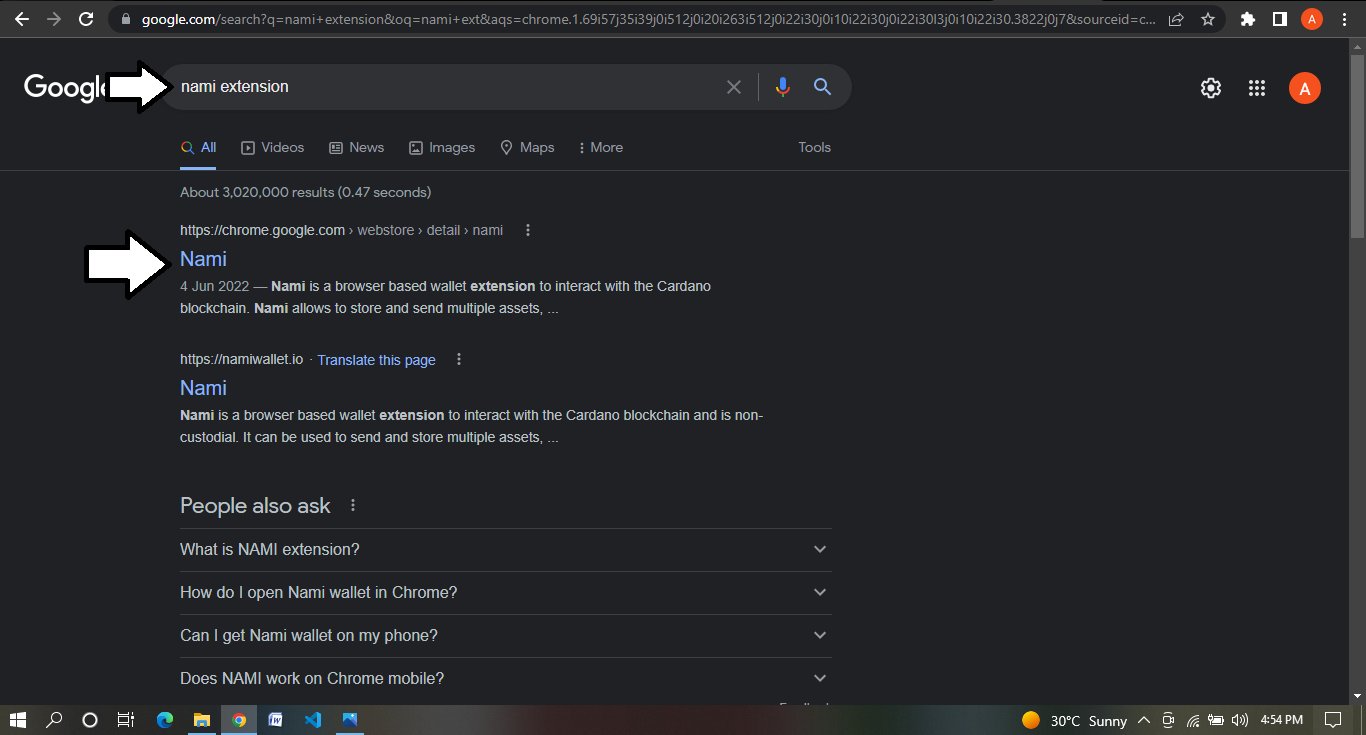Click the share page icon in address bar
Image resolution: width=1366 pixels, height=735 pixels.
click(1177, 19)
